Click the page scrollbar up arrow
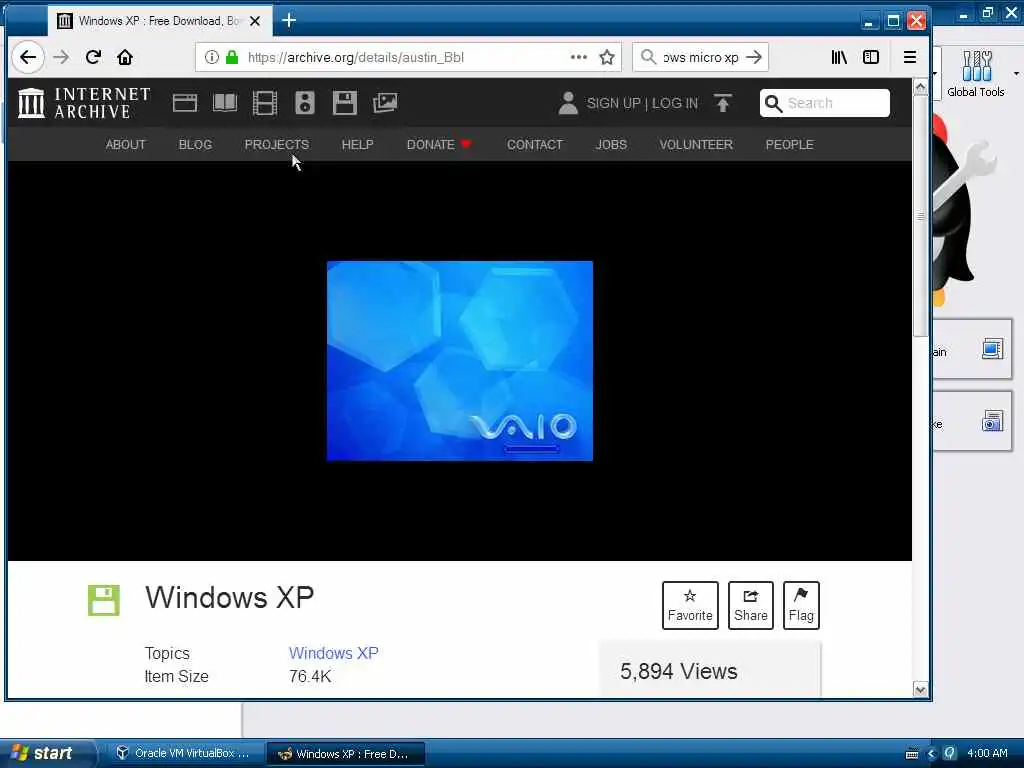This screenshot has width=1024, height=768. tap(921, 87)
